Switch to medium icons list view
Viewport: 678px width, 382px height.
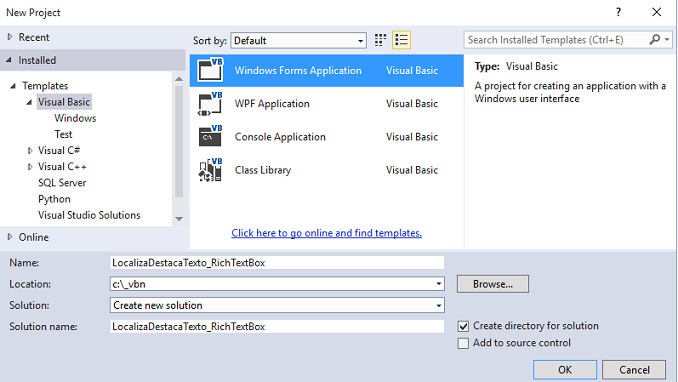coord(401,40)
